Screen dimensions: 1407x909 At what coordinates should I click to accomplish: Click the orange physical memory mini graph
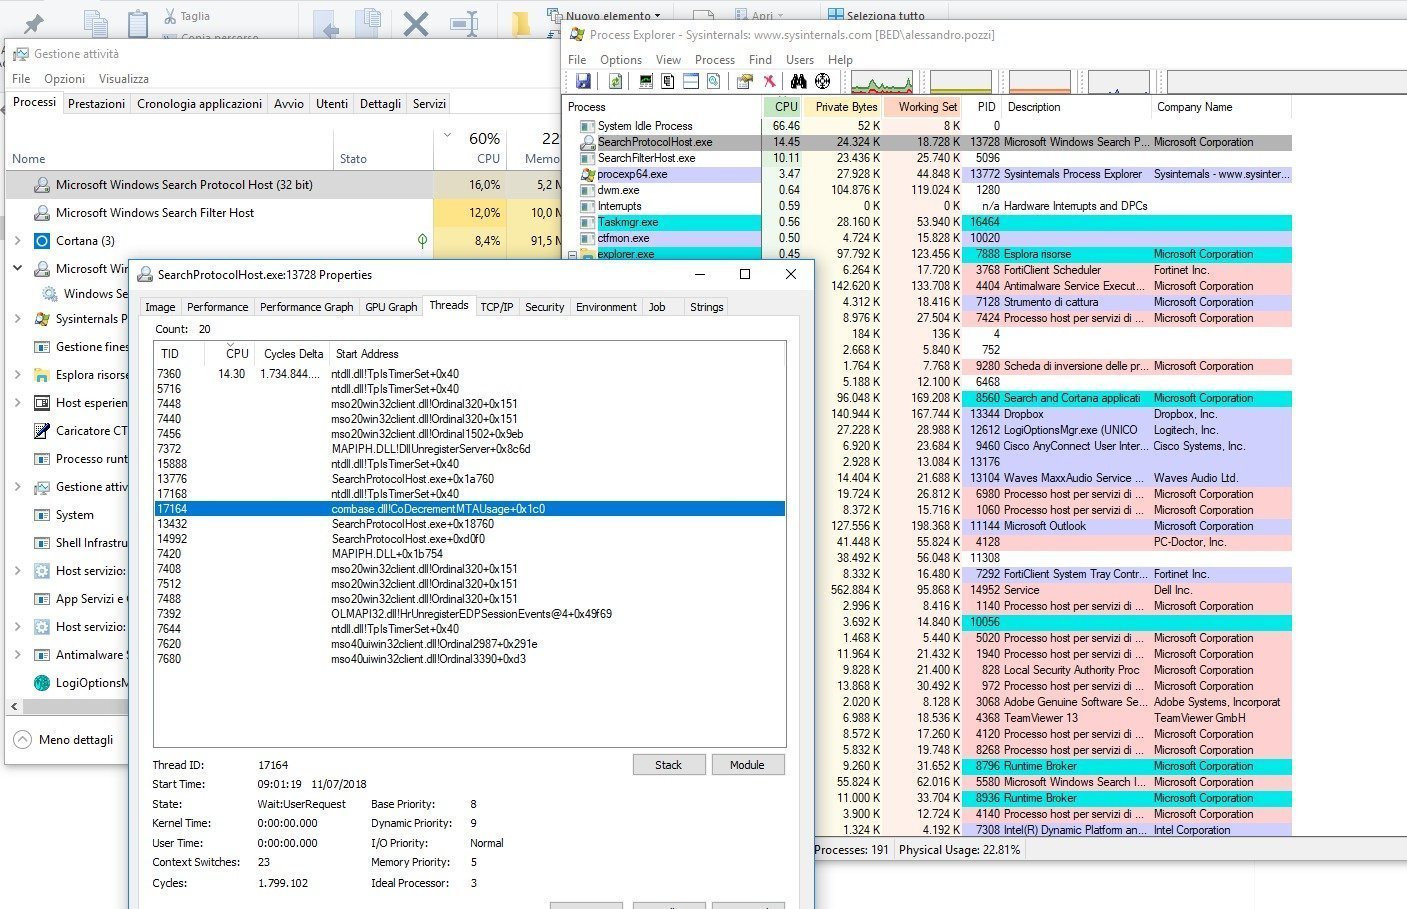click(1040, 82)
